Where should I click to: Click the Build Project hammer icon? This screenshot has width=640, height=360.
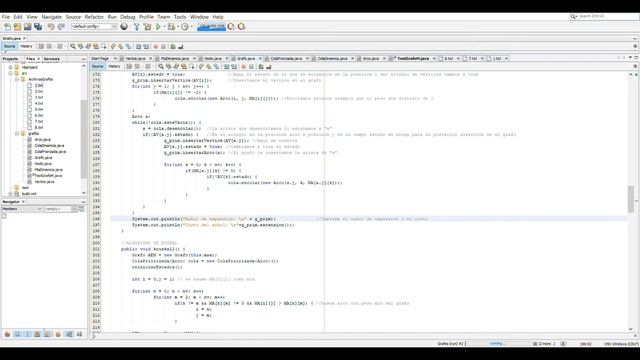click(x=137, y=27)
